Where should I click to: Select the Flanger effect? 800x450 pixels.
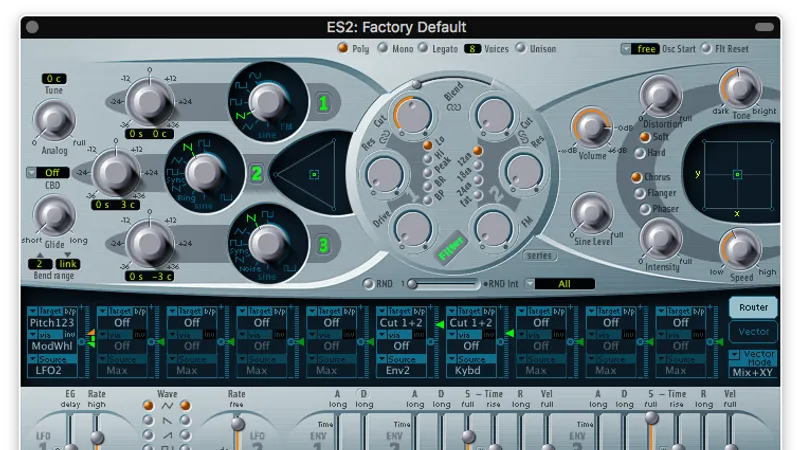pos(639,193)
